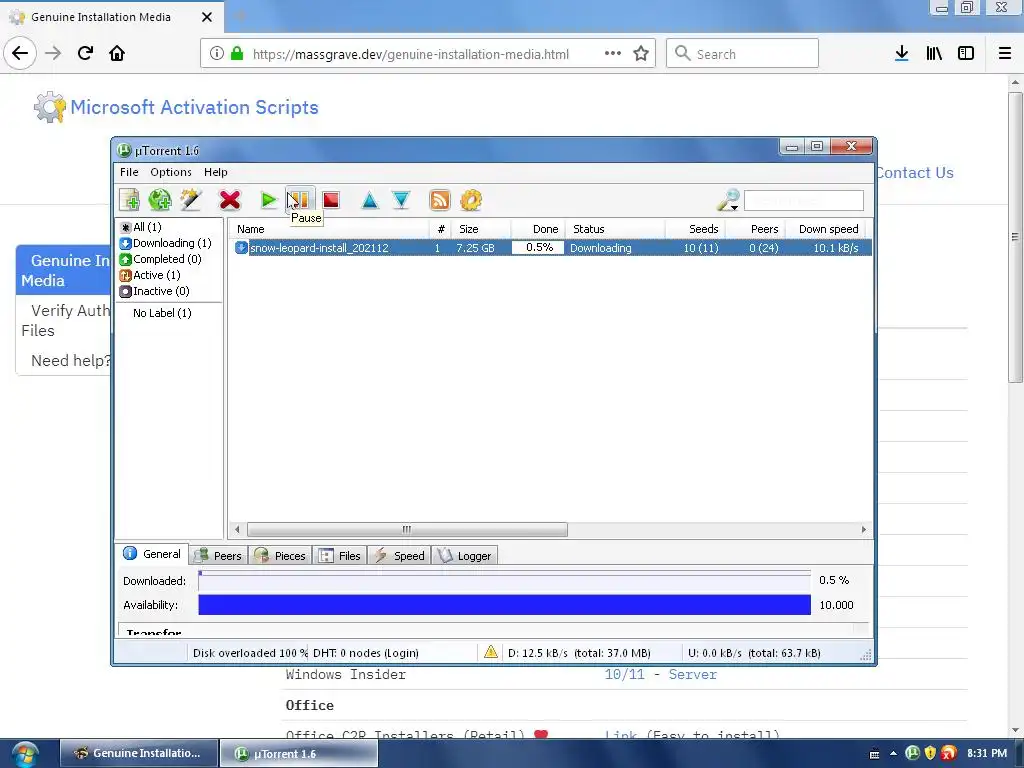This screenshot has height=768, width=1024.
Task: Switch to the Peers tab
Action: 219,556
